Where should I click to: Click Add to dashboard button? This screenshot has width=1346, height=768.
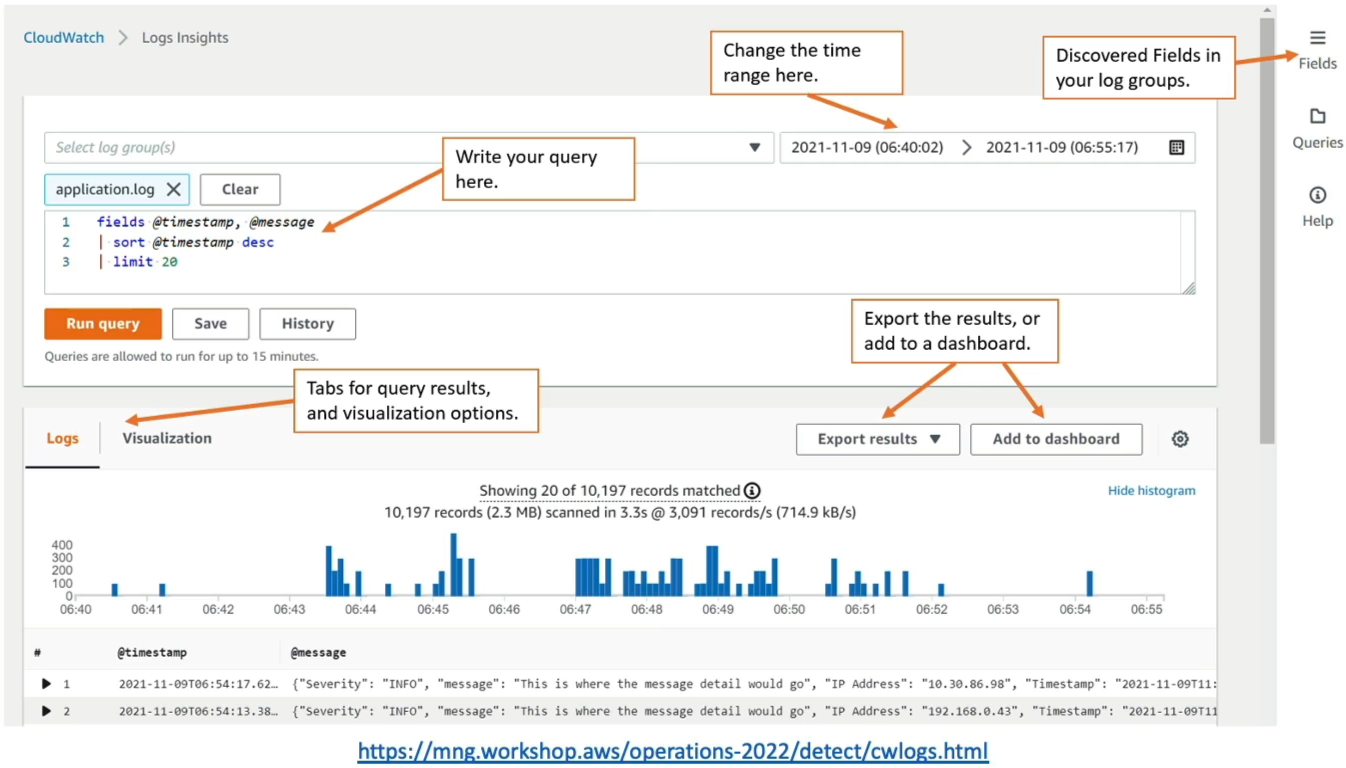[x=1056, y=439]
